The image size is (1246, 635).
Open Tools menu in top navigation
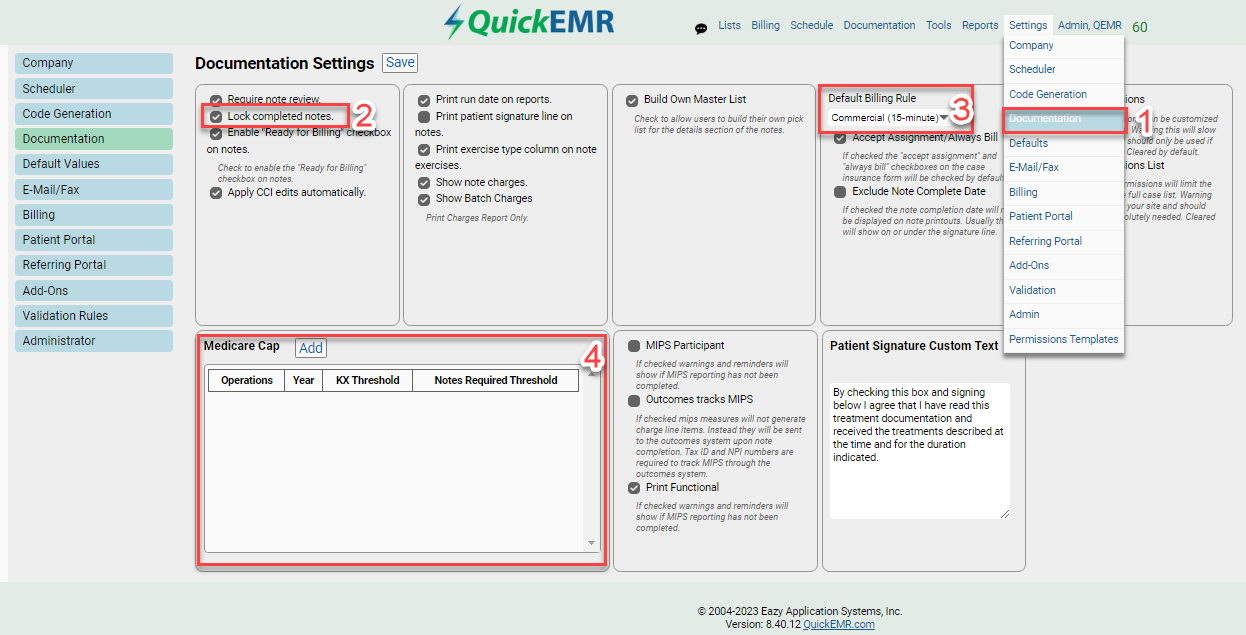coord(938,26)
